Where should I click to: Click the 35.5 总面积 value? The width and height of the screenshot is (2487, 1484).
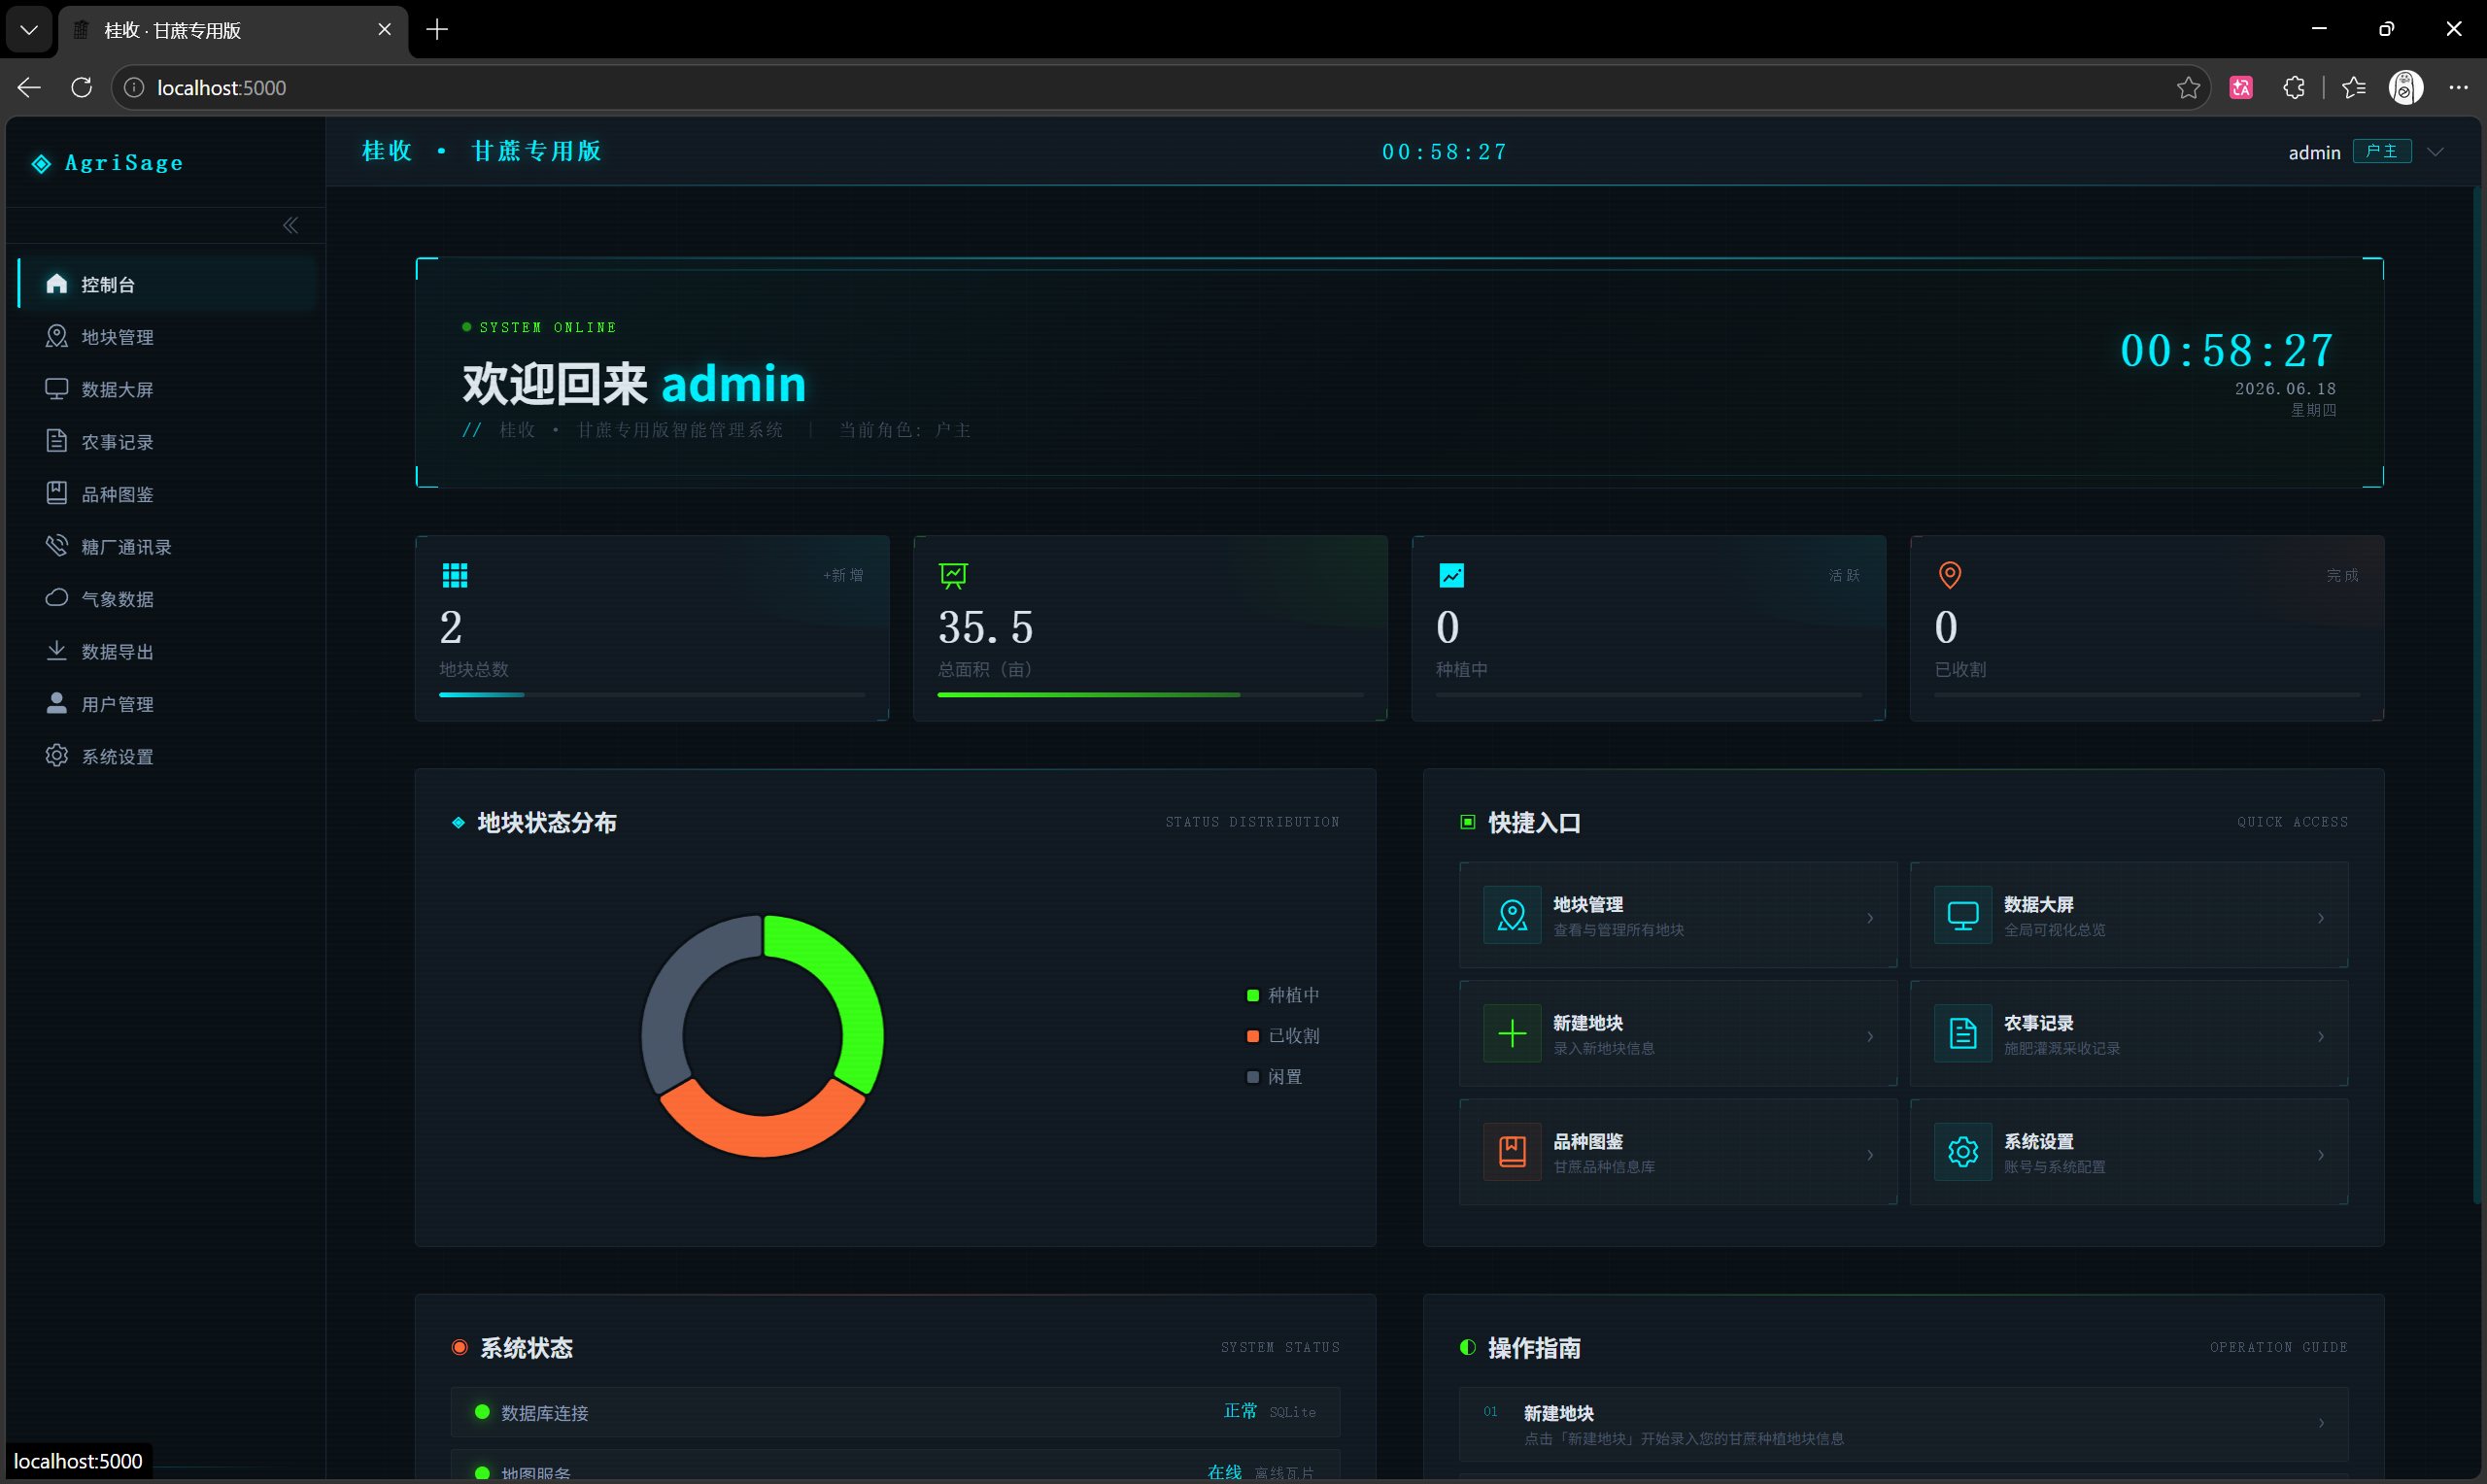click(985, 627)
